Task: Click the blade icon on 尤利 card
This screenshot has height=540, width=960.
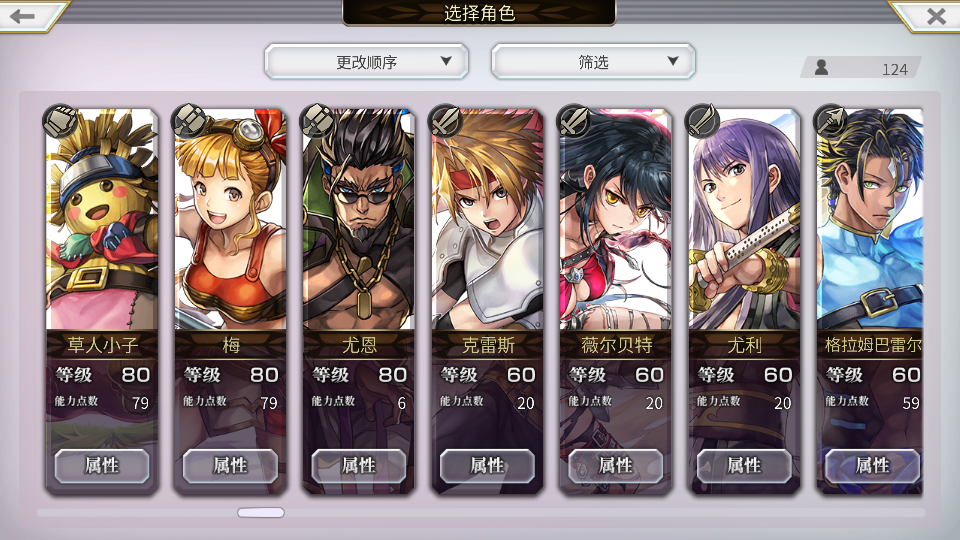Action: pos(703,121)
